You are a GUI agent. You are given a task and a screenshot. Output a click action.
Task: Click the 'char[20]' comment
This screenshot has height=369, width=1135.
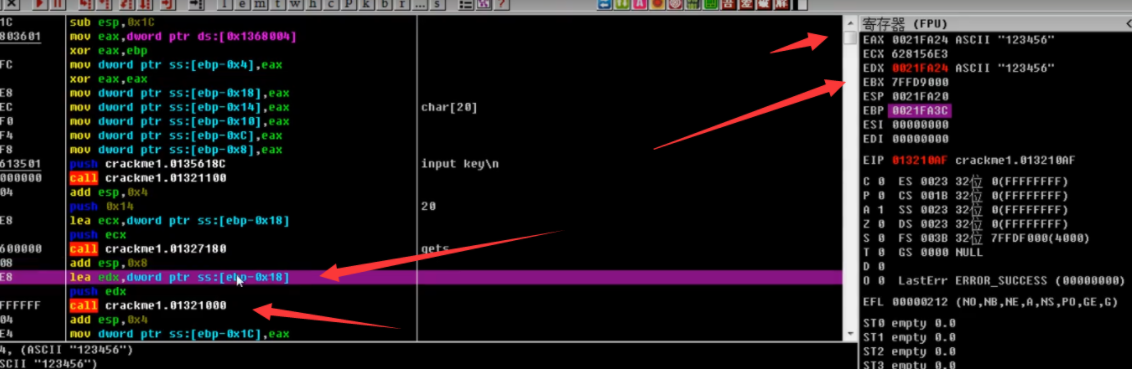point(449,107)
